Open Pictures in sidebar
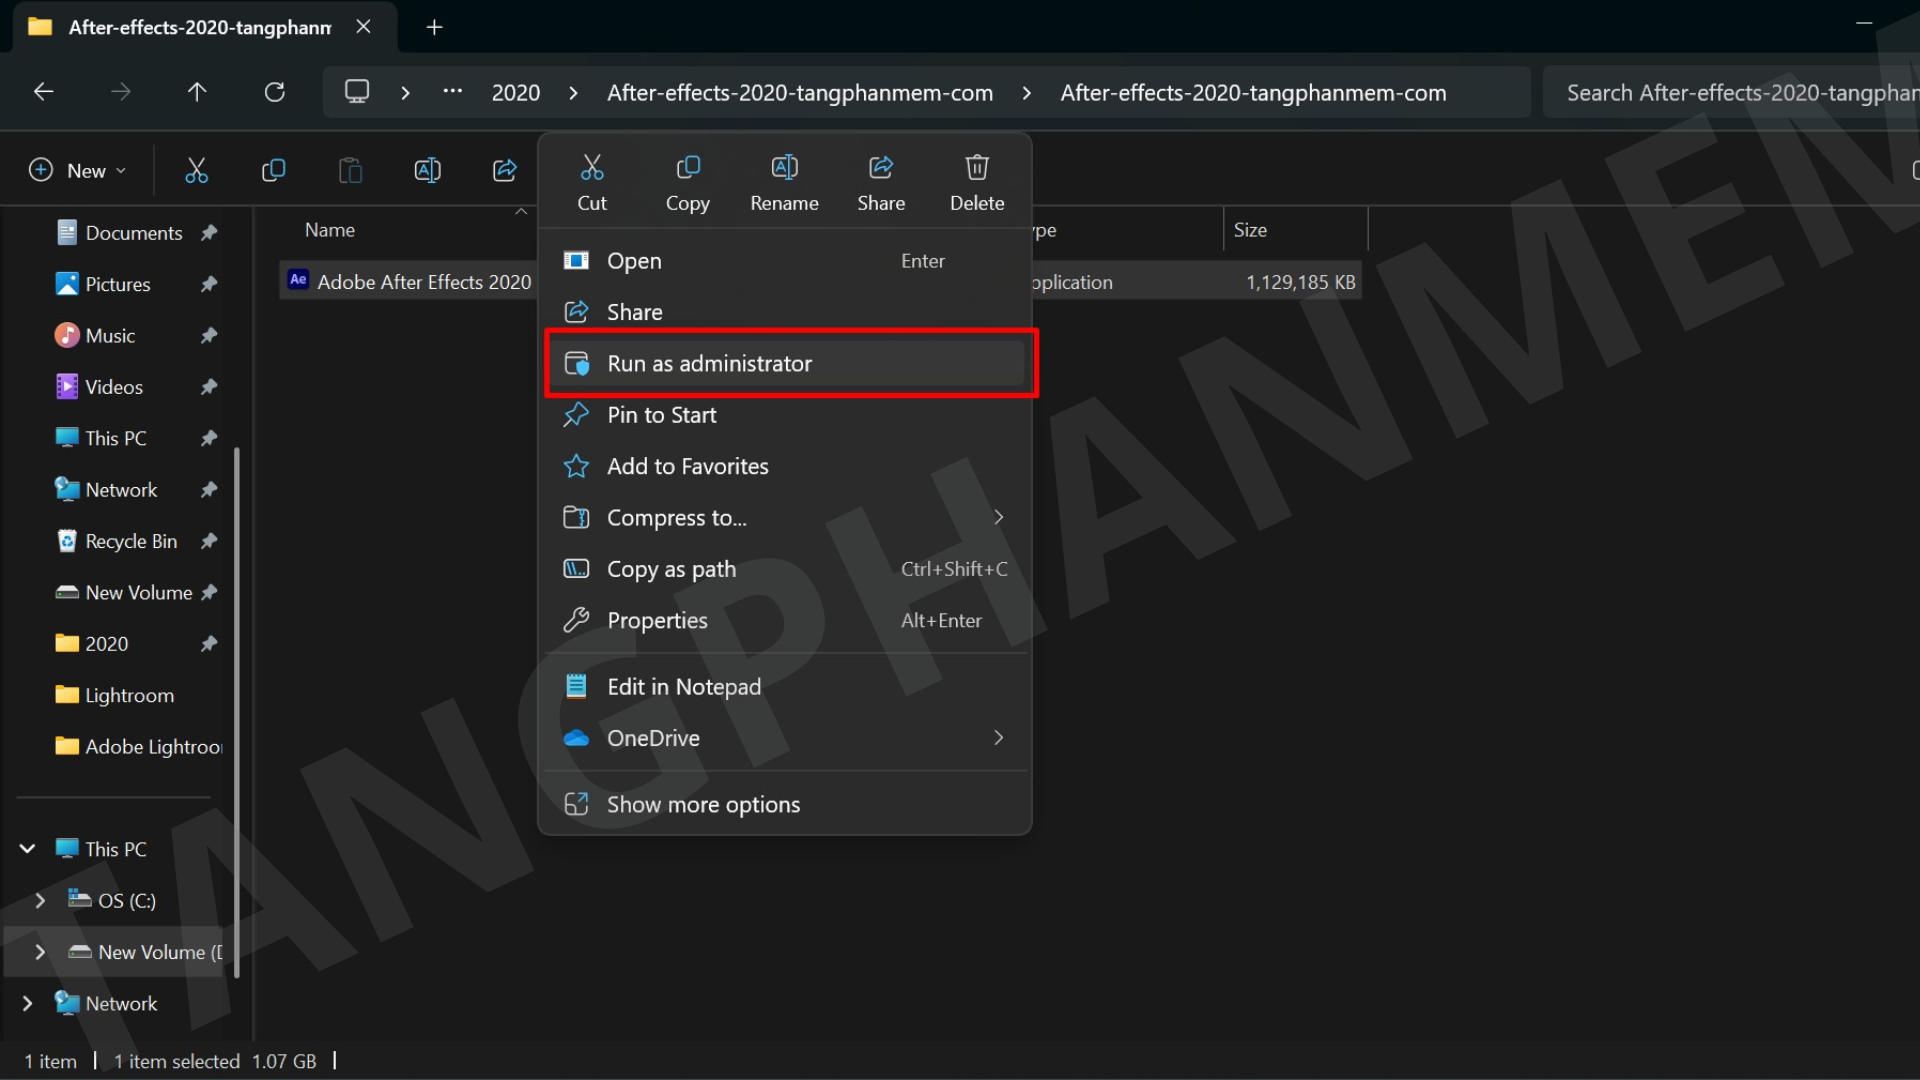This screenshot has width=1920, height=1080. point(118,284)
